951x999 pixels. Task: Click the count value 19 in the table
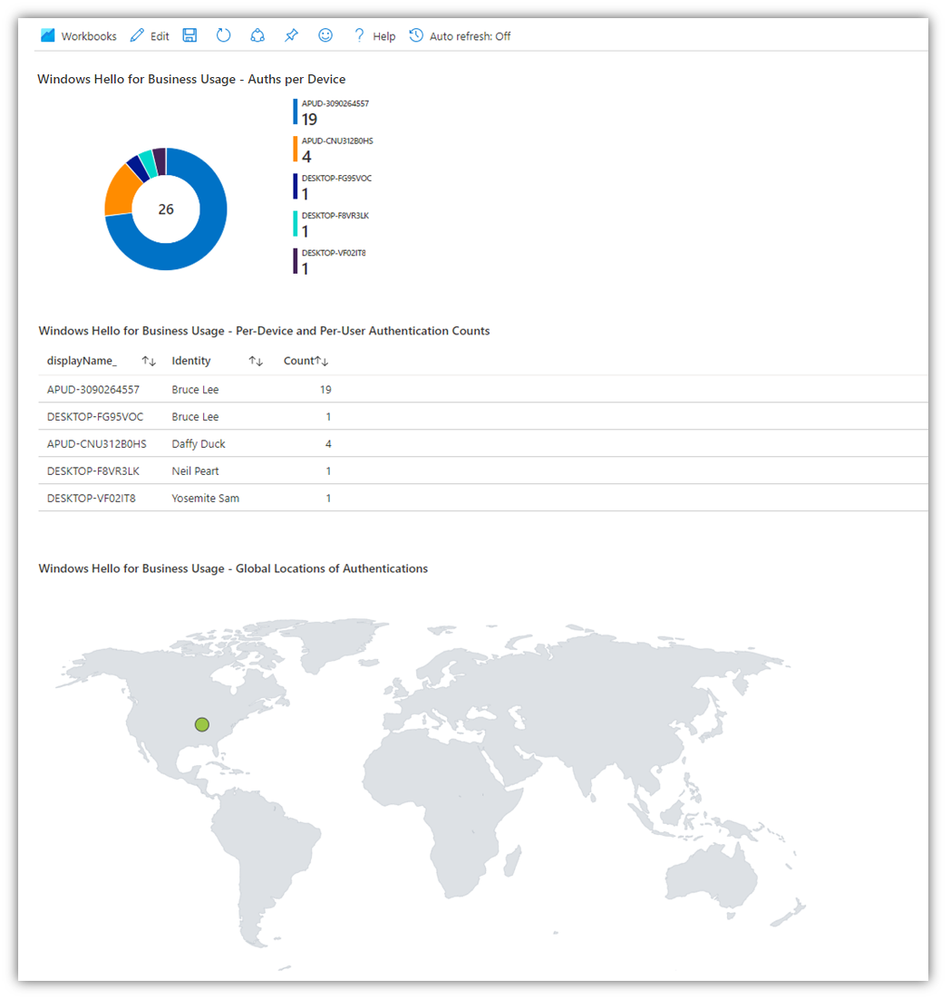(325, 389)
